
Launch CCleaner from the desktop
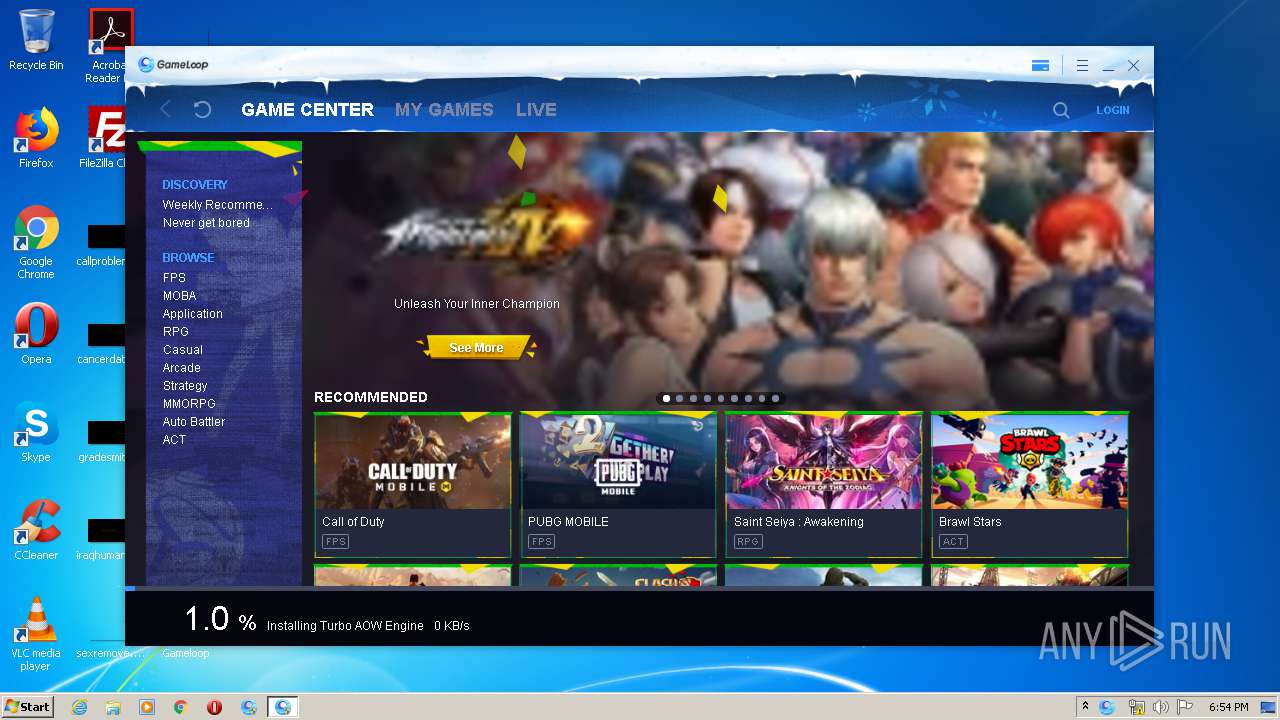pyautogui.click(x=36, y=530)
